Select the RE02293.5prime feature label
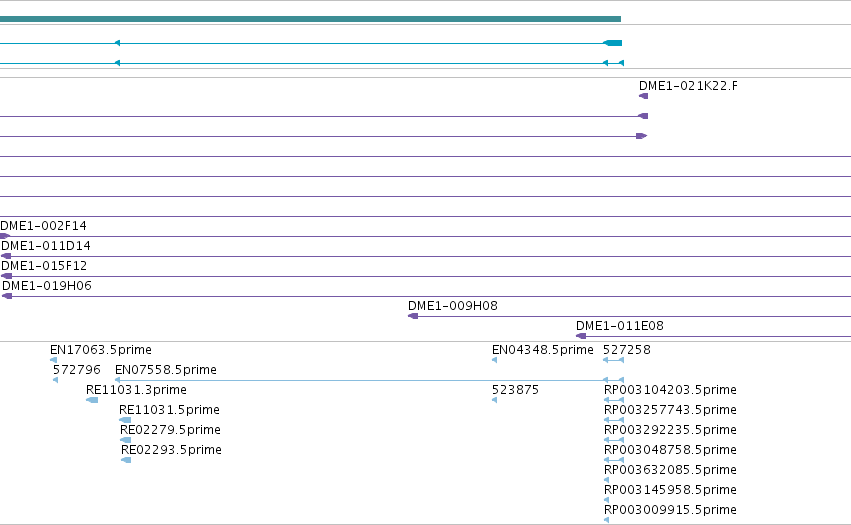Viewport: 851px width, 525px height. 172,450
